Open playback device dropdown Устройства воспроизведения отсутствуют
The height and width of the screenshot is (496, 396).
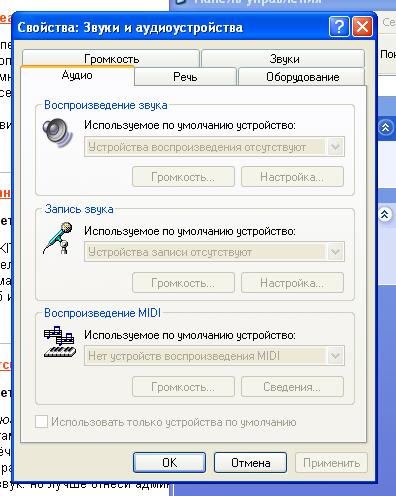tap(214, 147)
